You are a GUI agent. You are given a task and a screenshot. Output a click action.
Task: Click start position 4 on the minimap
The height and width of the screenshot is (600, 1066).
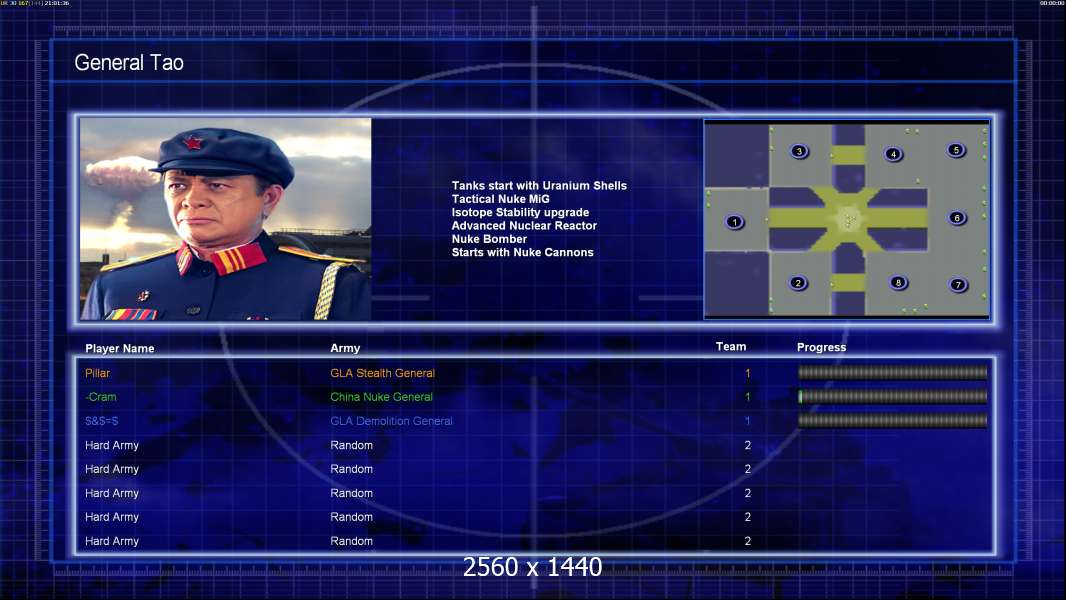point(893,154)
